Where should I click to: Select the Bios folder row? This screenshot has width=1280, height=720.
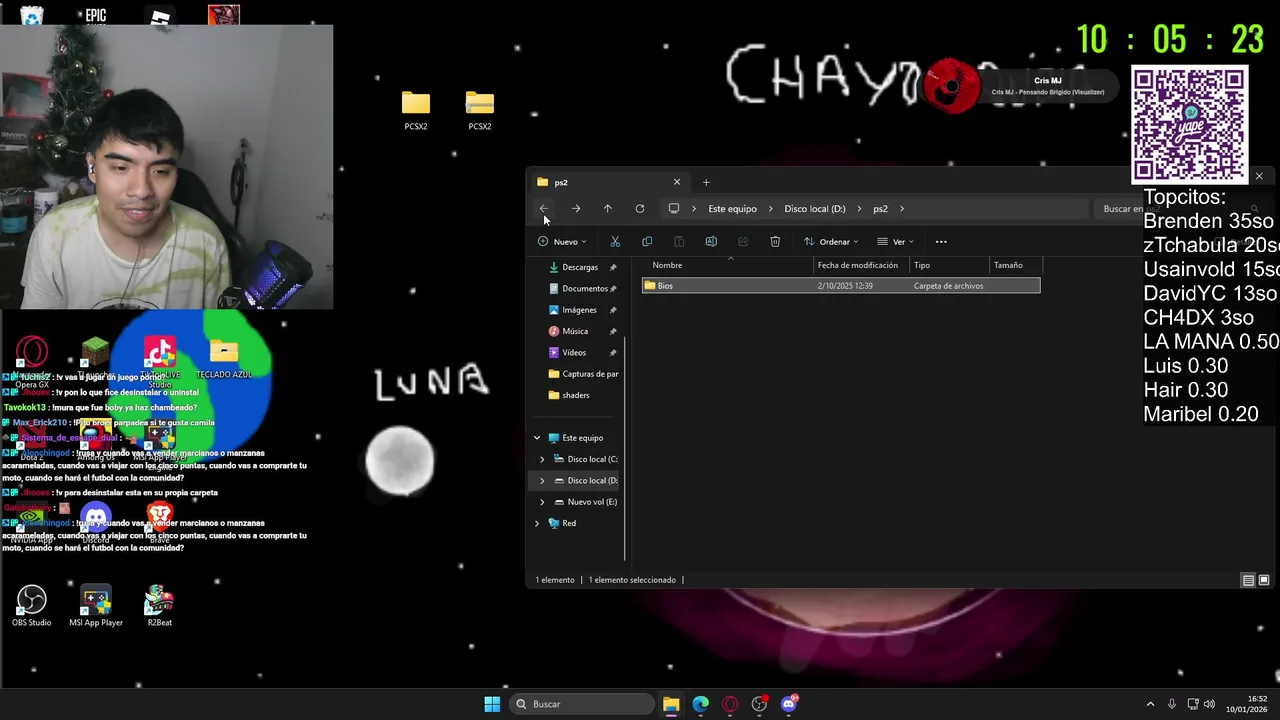tap(841, 286)
